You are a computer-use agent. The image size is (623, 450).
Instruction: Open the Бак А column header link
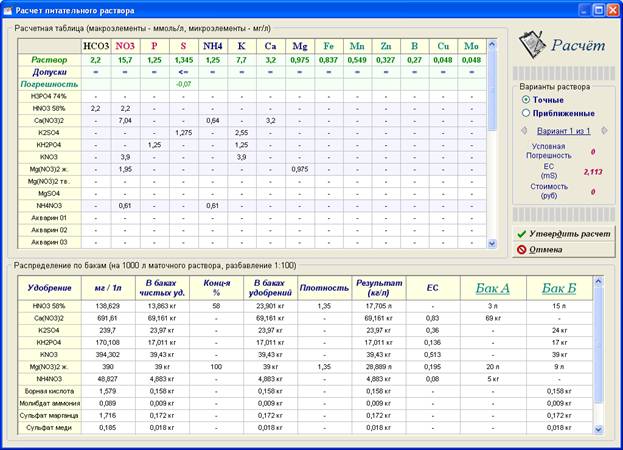(x=492, y=288)
